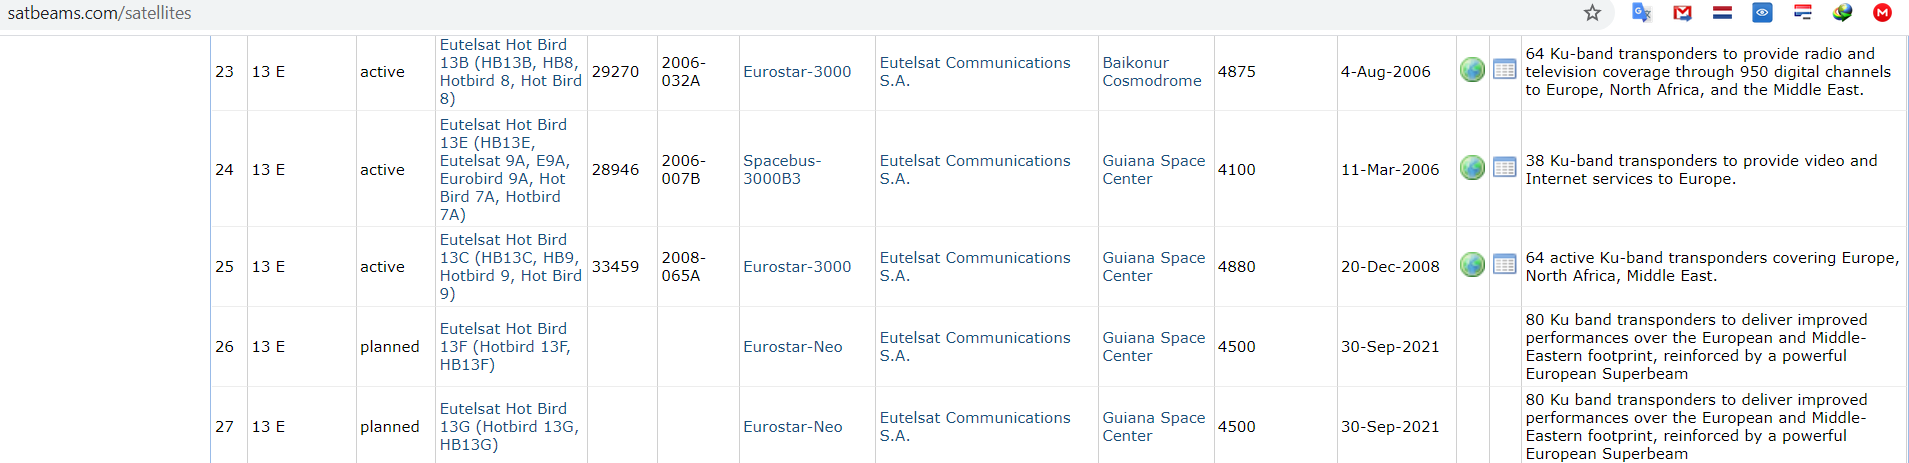
Task: Open the Eutelsat Hot Bird 13G link
Action: (x=510, y=427)
